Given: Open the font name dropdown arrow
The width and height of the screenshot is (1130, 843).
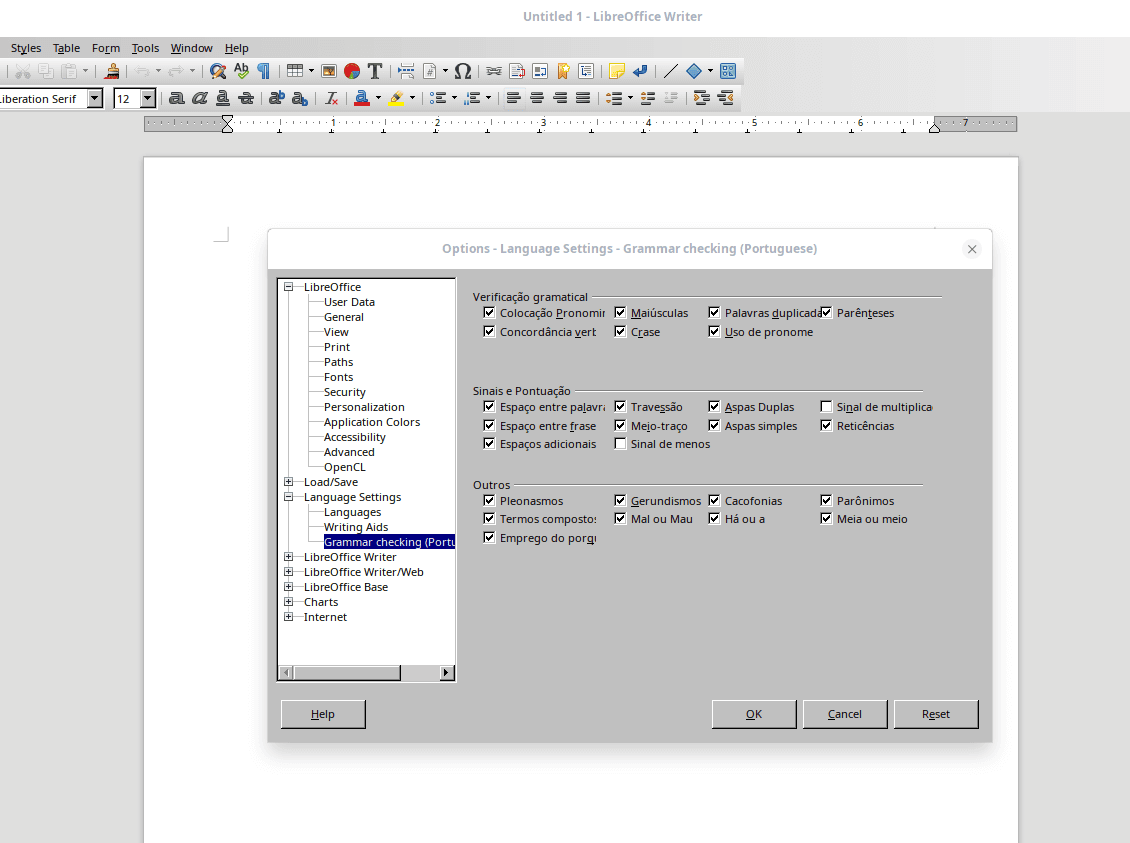Looking at the screenshot, I should [x=95, y=98].
